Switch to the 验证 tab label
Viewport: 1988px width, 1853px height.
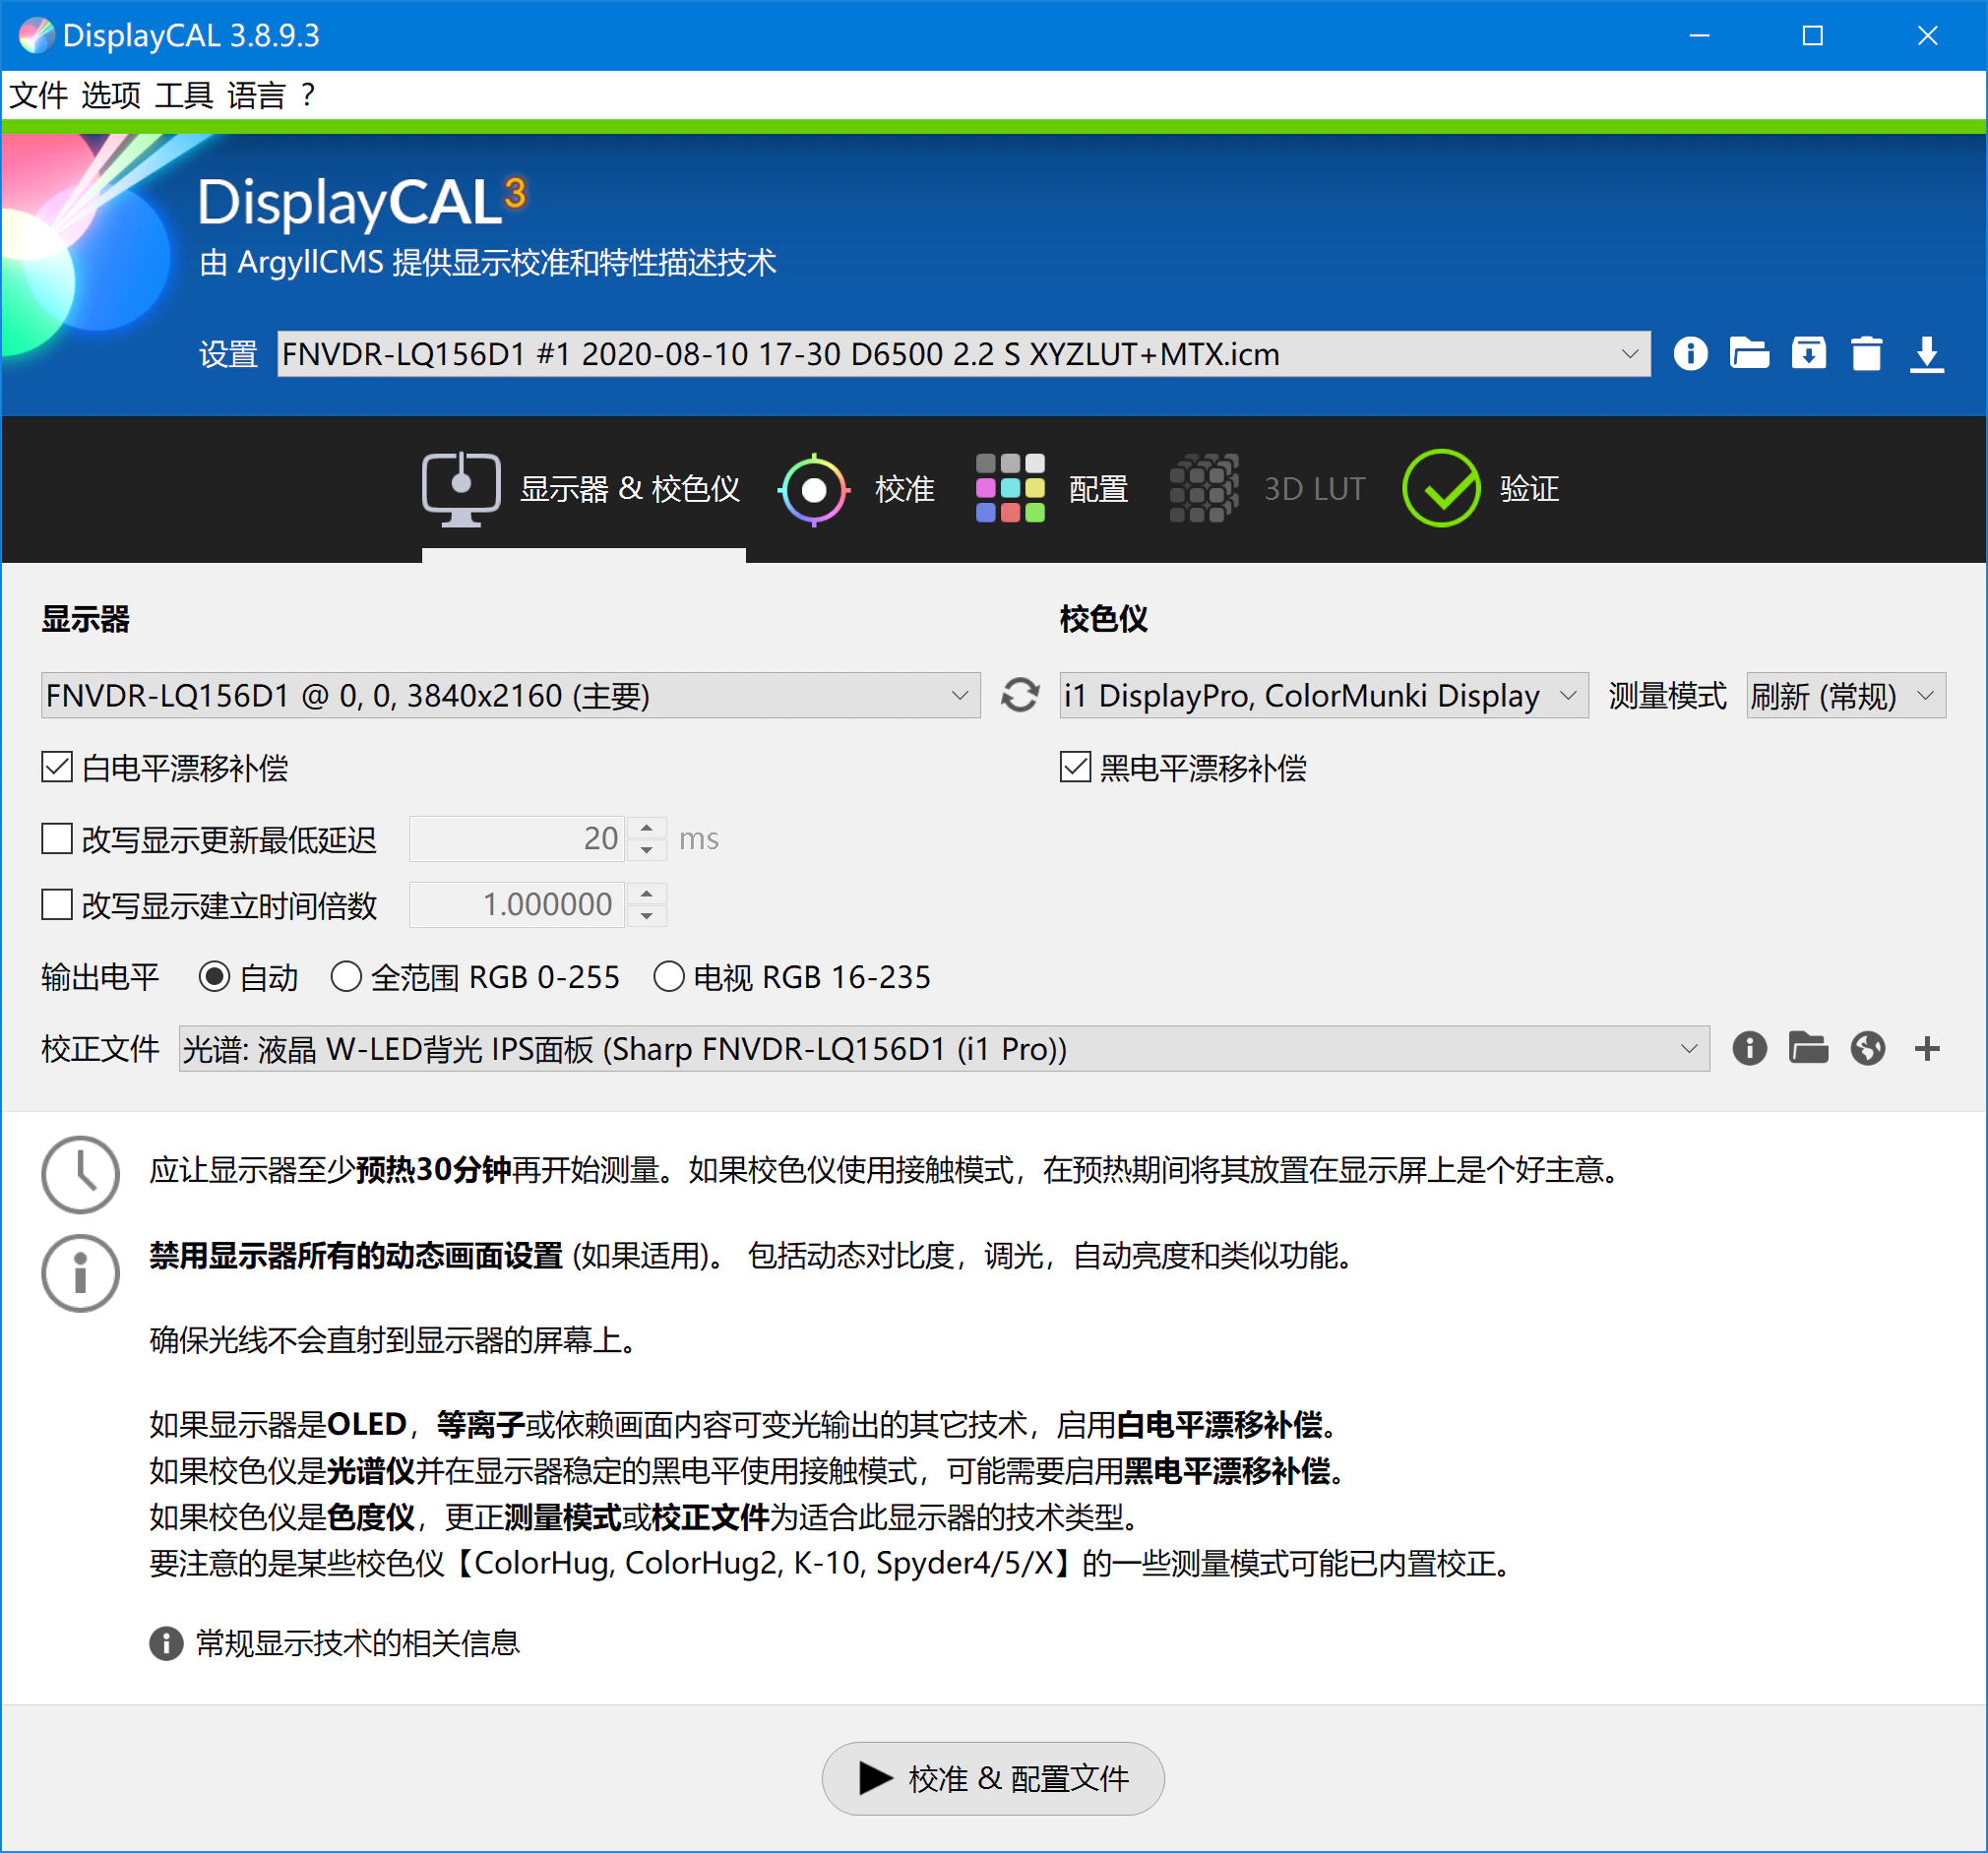click(1530, 489)
